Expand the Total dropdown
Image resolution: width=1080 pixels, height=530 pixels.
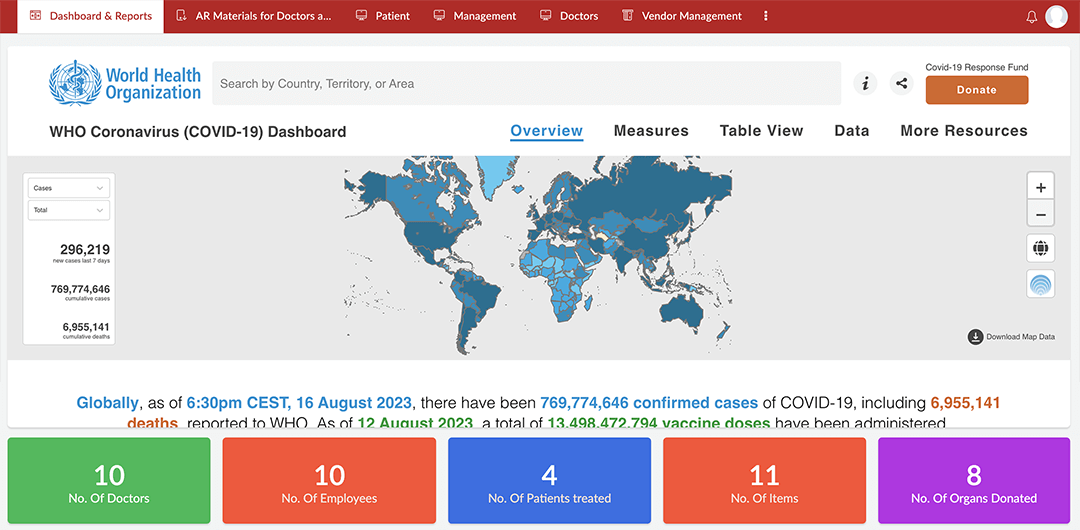69,210
